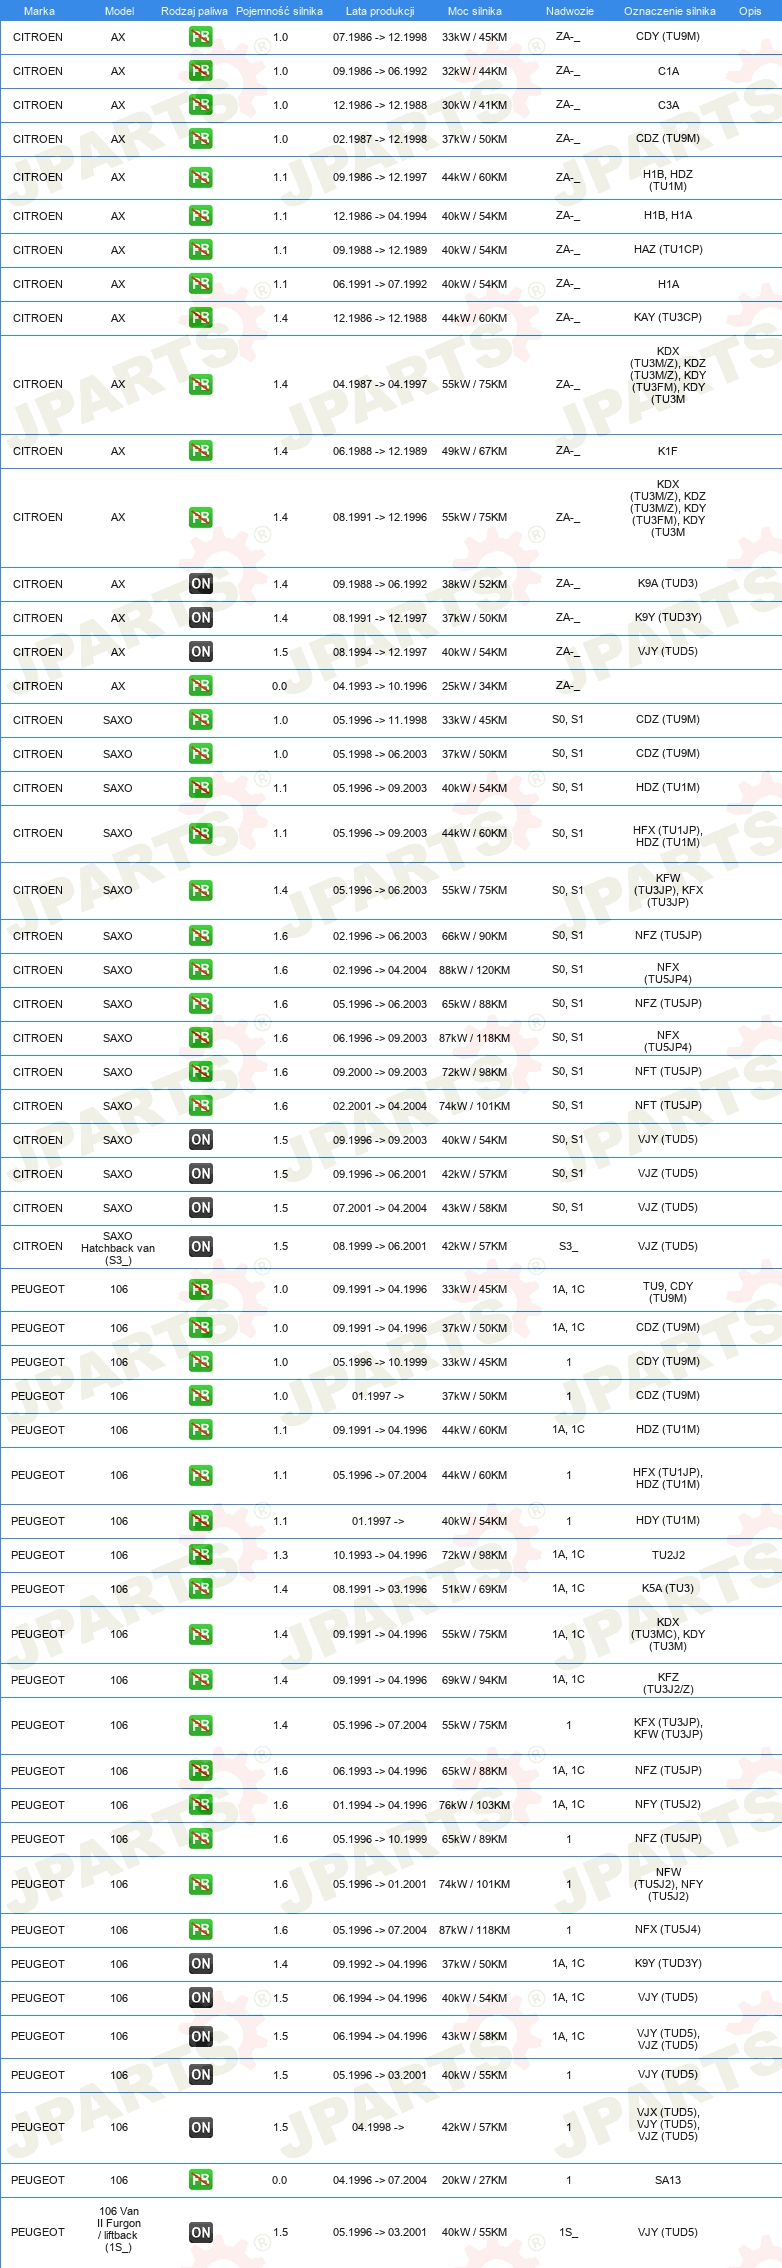Click the date range 05.1996 -> 01.2001
The height and width of the screenshot is (2268, 782).
tap(380, 1884)
